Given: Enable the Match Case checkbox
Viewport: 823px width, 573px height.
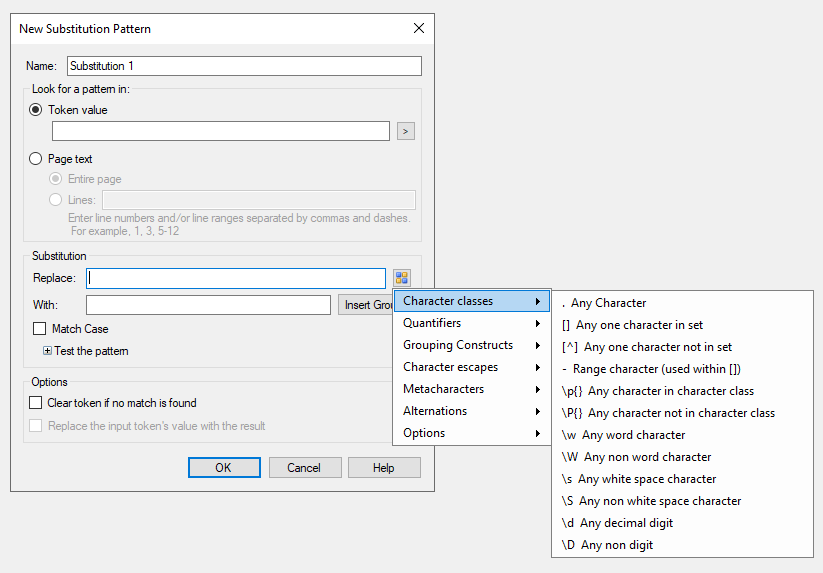Looking at the screenshot, I should click(x=40, y=329).
